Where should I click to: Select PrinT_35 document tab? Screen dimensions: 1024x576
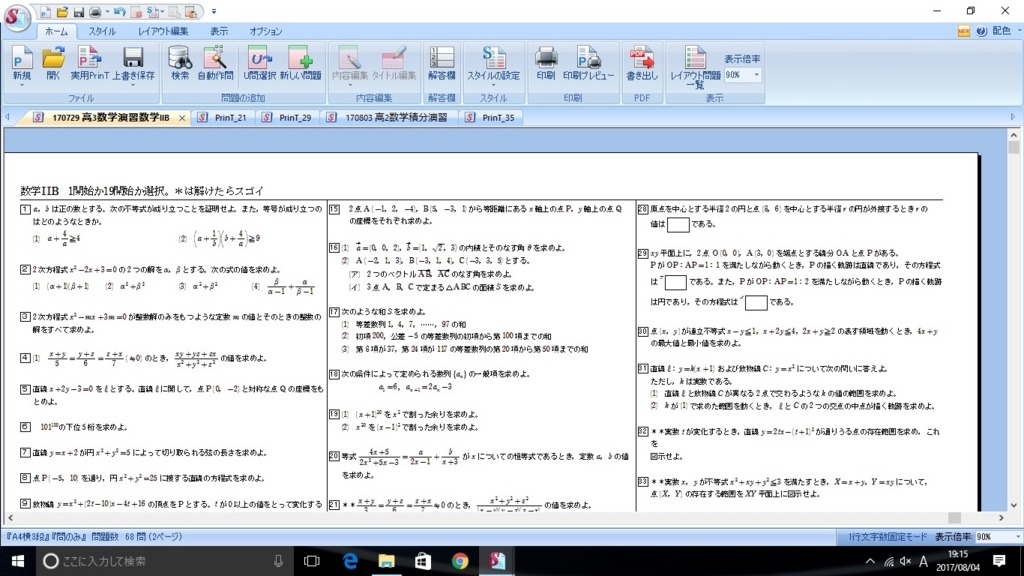tap(491, 118)
